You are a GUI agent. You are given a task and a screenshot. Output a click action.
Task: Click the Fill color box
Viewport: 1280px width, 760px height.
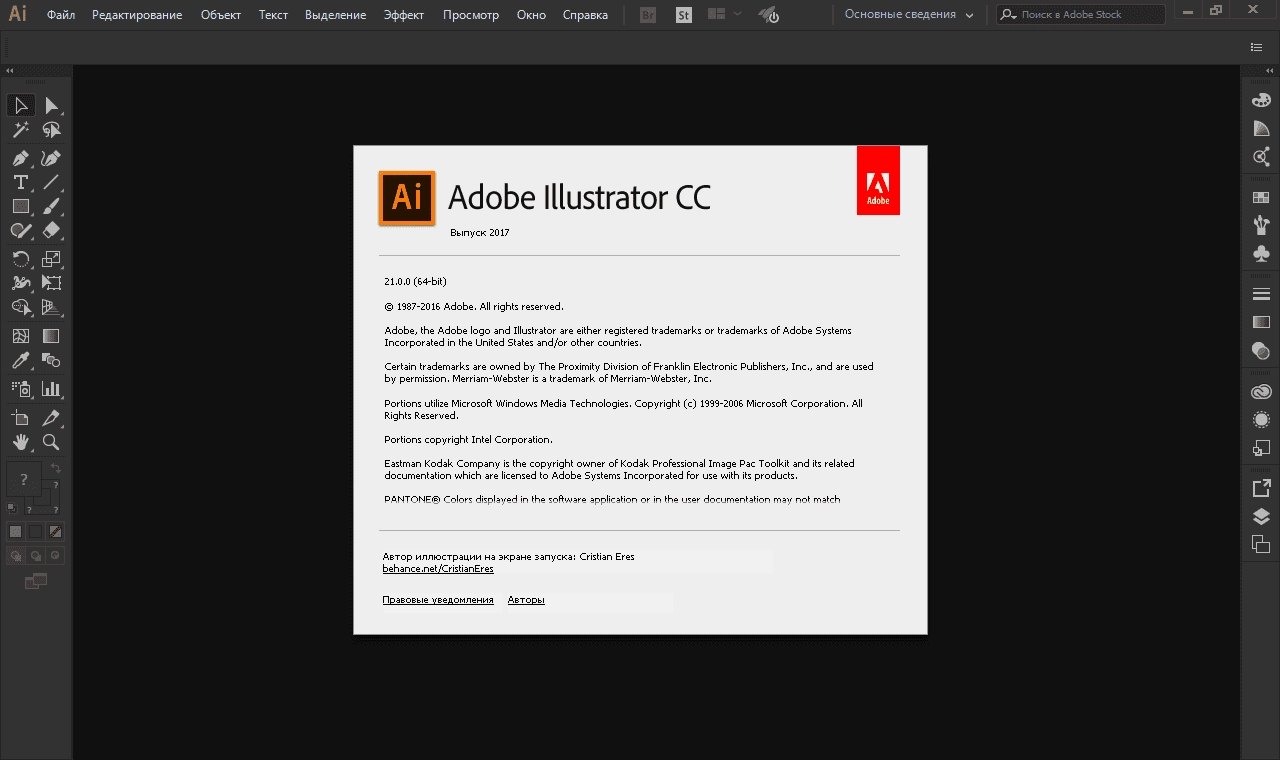[x=24, y=479]
